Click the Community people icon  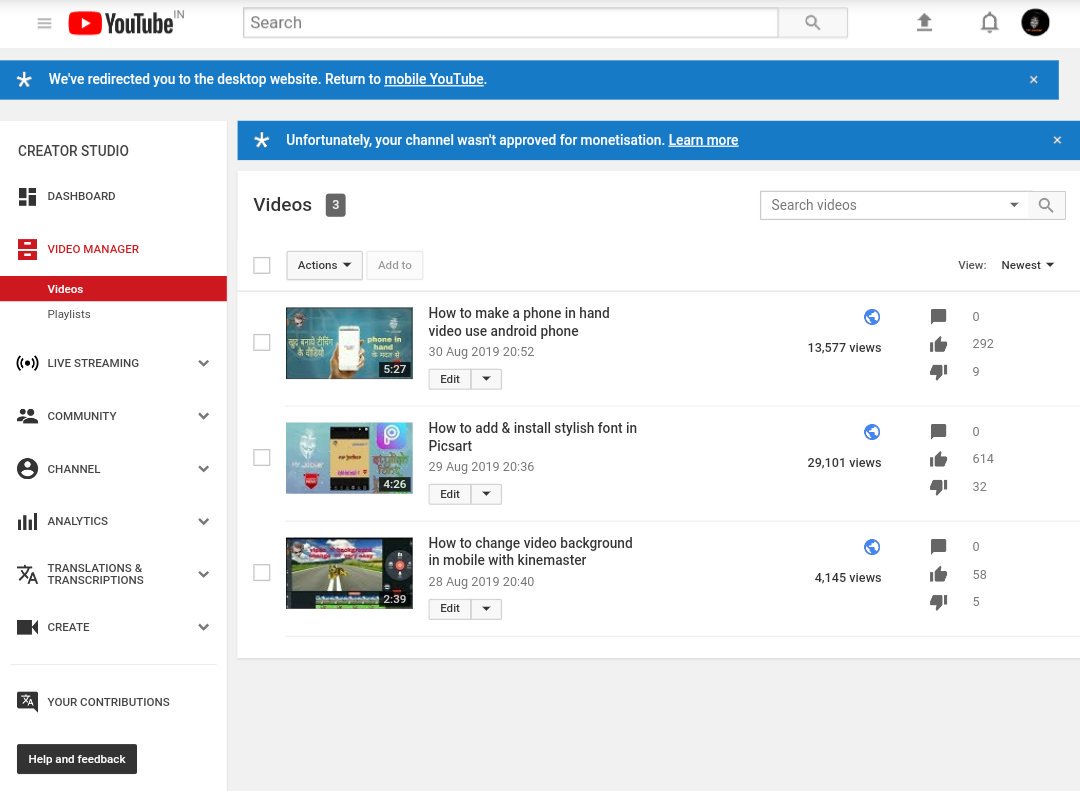(x=27, y=416)
